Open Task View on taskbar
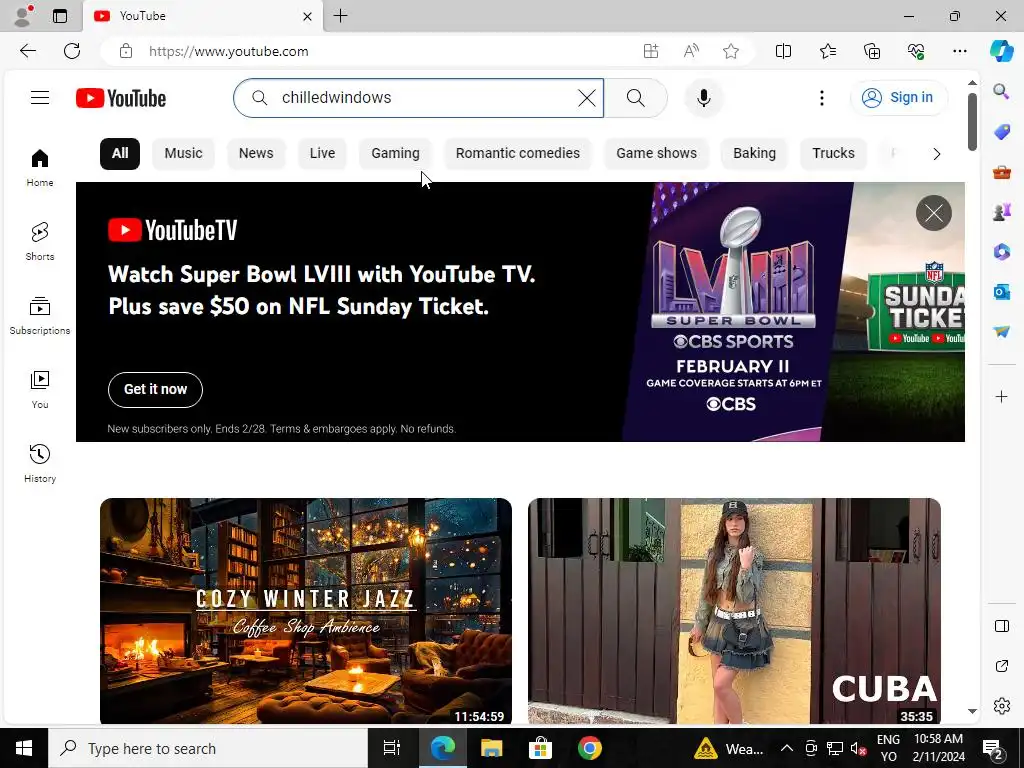Image resolution: width=1024 pixels, height=768 pixels. point(391,748)
